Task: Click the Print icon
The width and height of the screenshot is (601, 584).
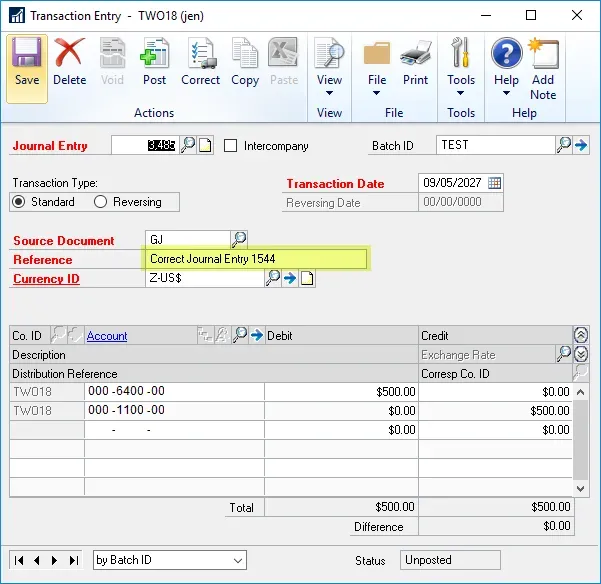Action: [x=415, y=62]
